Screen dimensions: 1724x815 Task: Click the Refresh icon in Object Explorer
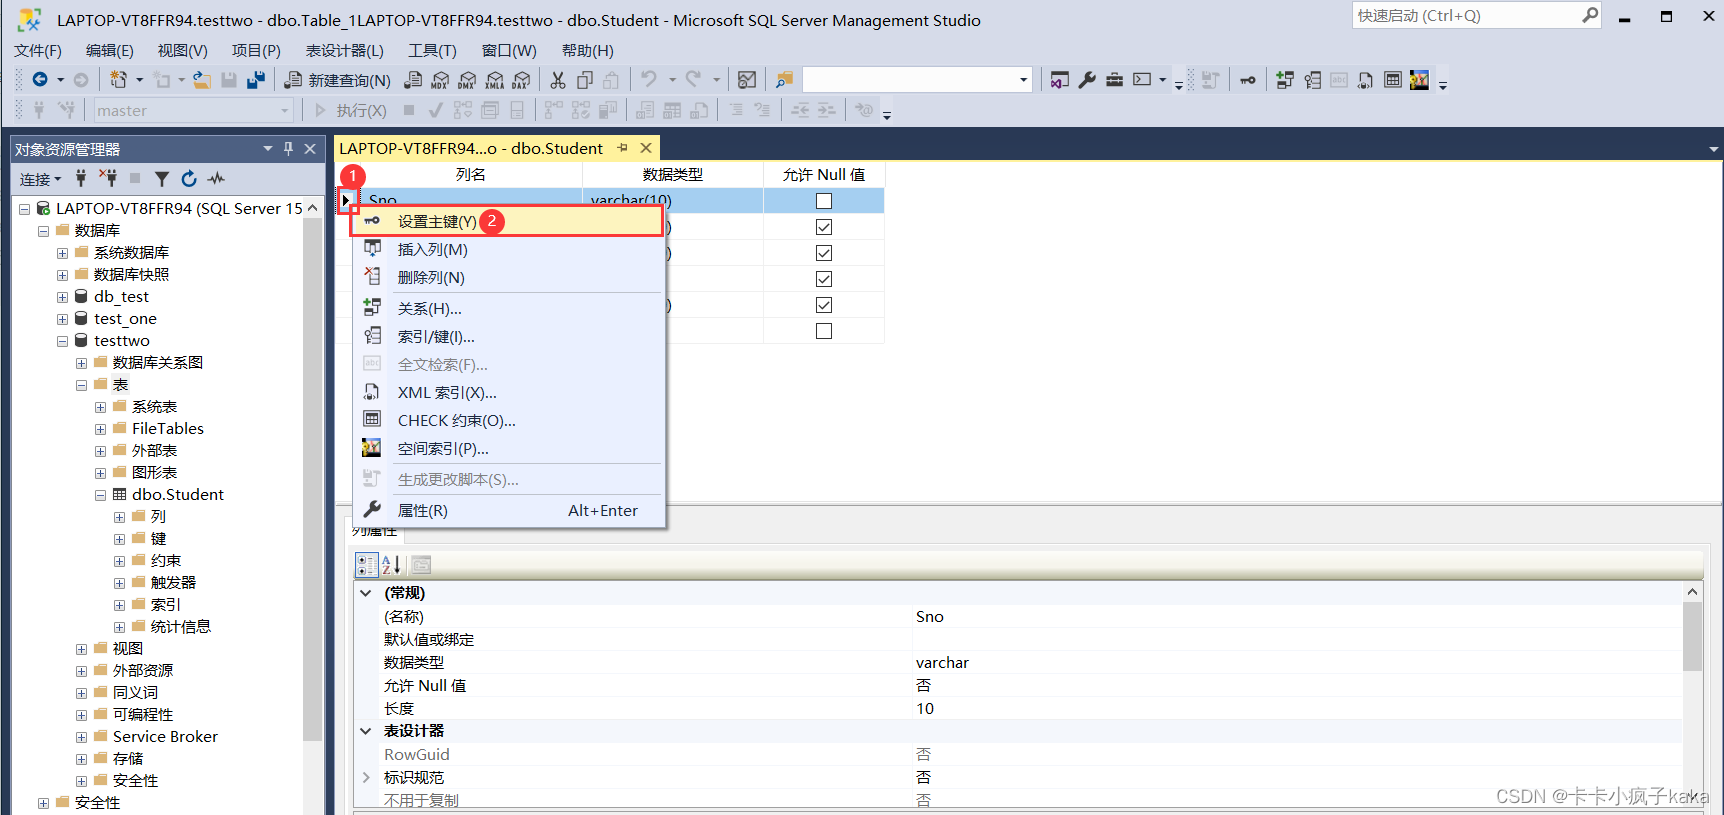point(189,178)
